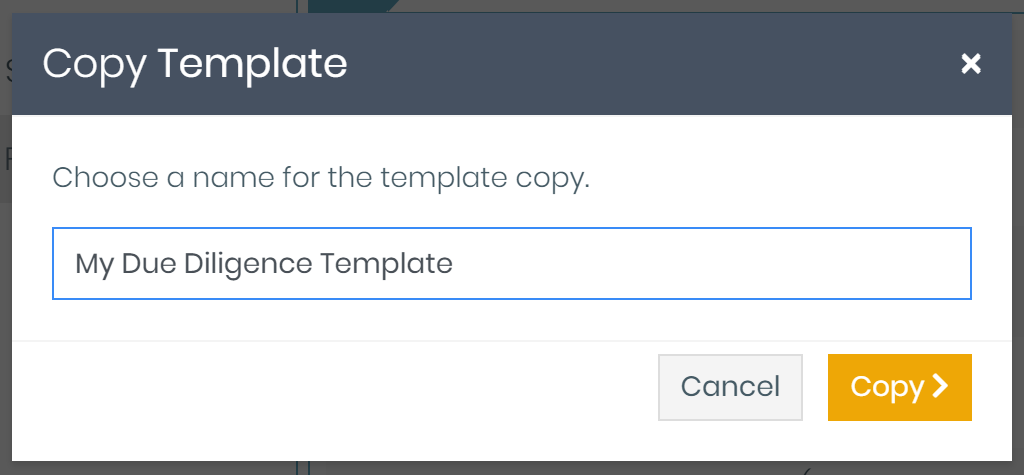
Task: Click the white X icon in header
Action: coord(970,64)
